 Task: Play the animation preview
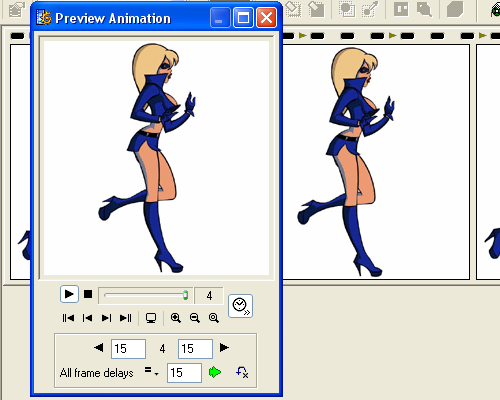69,294
